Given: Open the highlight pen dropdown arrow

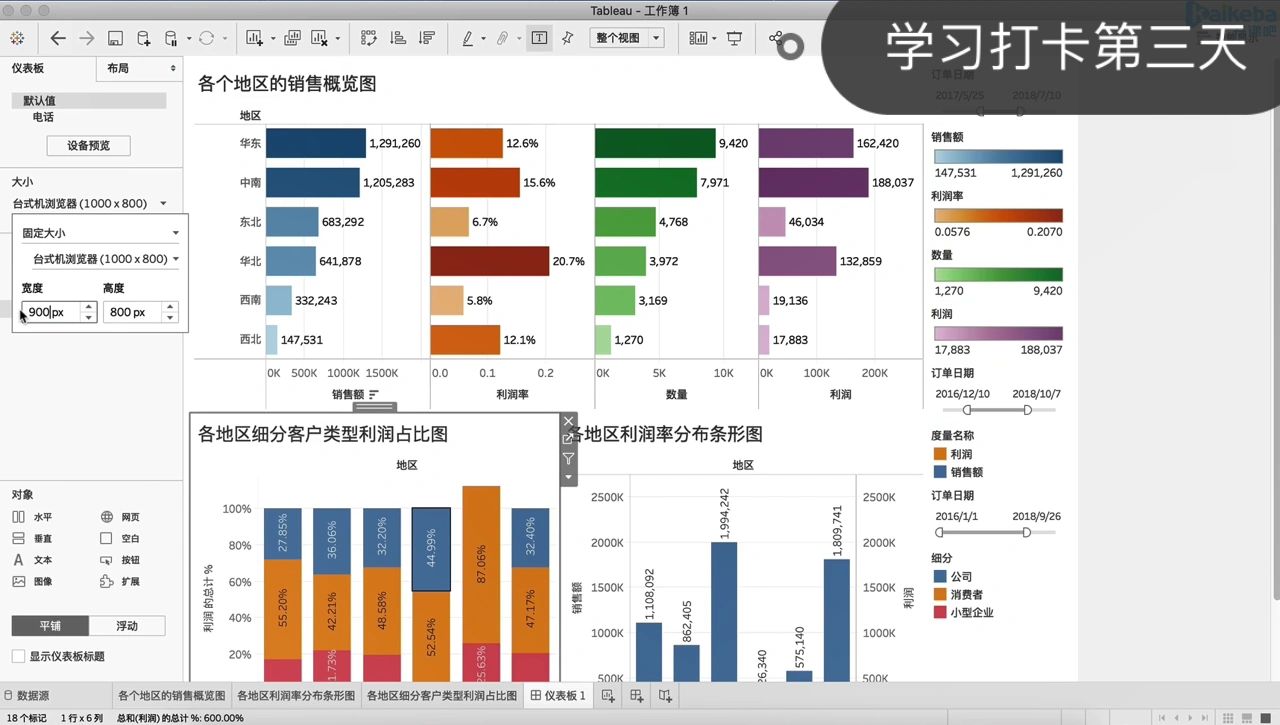Looking at the screenshot, I should (484, 39).
